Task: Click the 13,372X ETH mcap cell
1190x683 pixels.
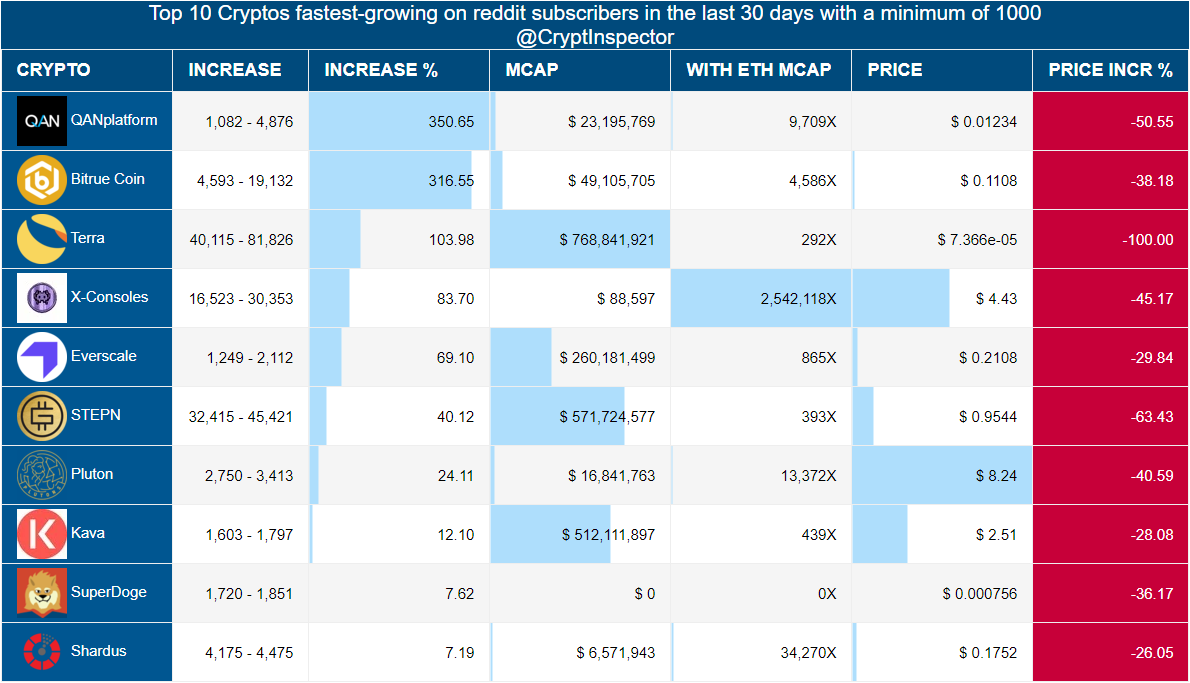Action: (x=761, y=476)
